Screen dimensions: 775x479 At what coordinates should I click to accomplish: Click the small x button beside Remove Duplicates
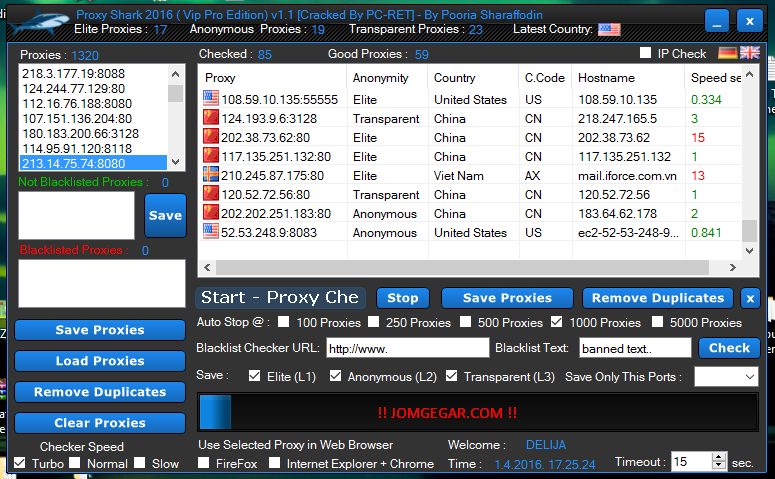pyautogui.click(x=750, y=298)
